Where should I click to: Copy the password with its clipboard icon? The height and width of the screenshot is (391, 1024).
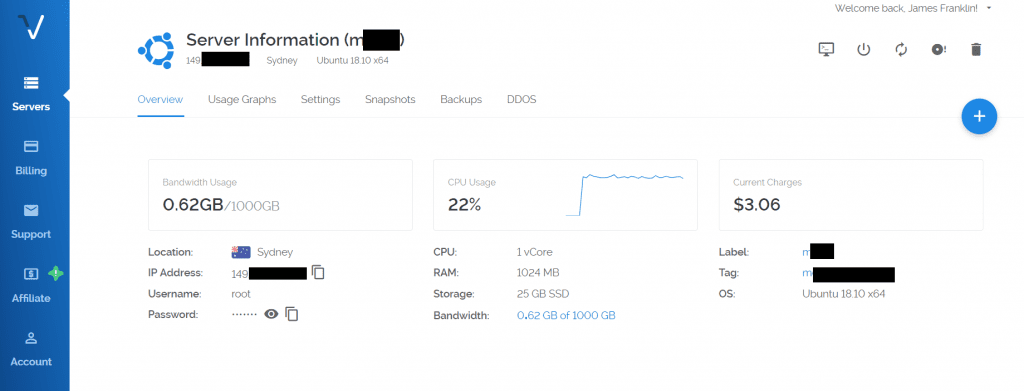coord(292,314)
